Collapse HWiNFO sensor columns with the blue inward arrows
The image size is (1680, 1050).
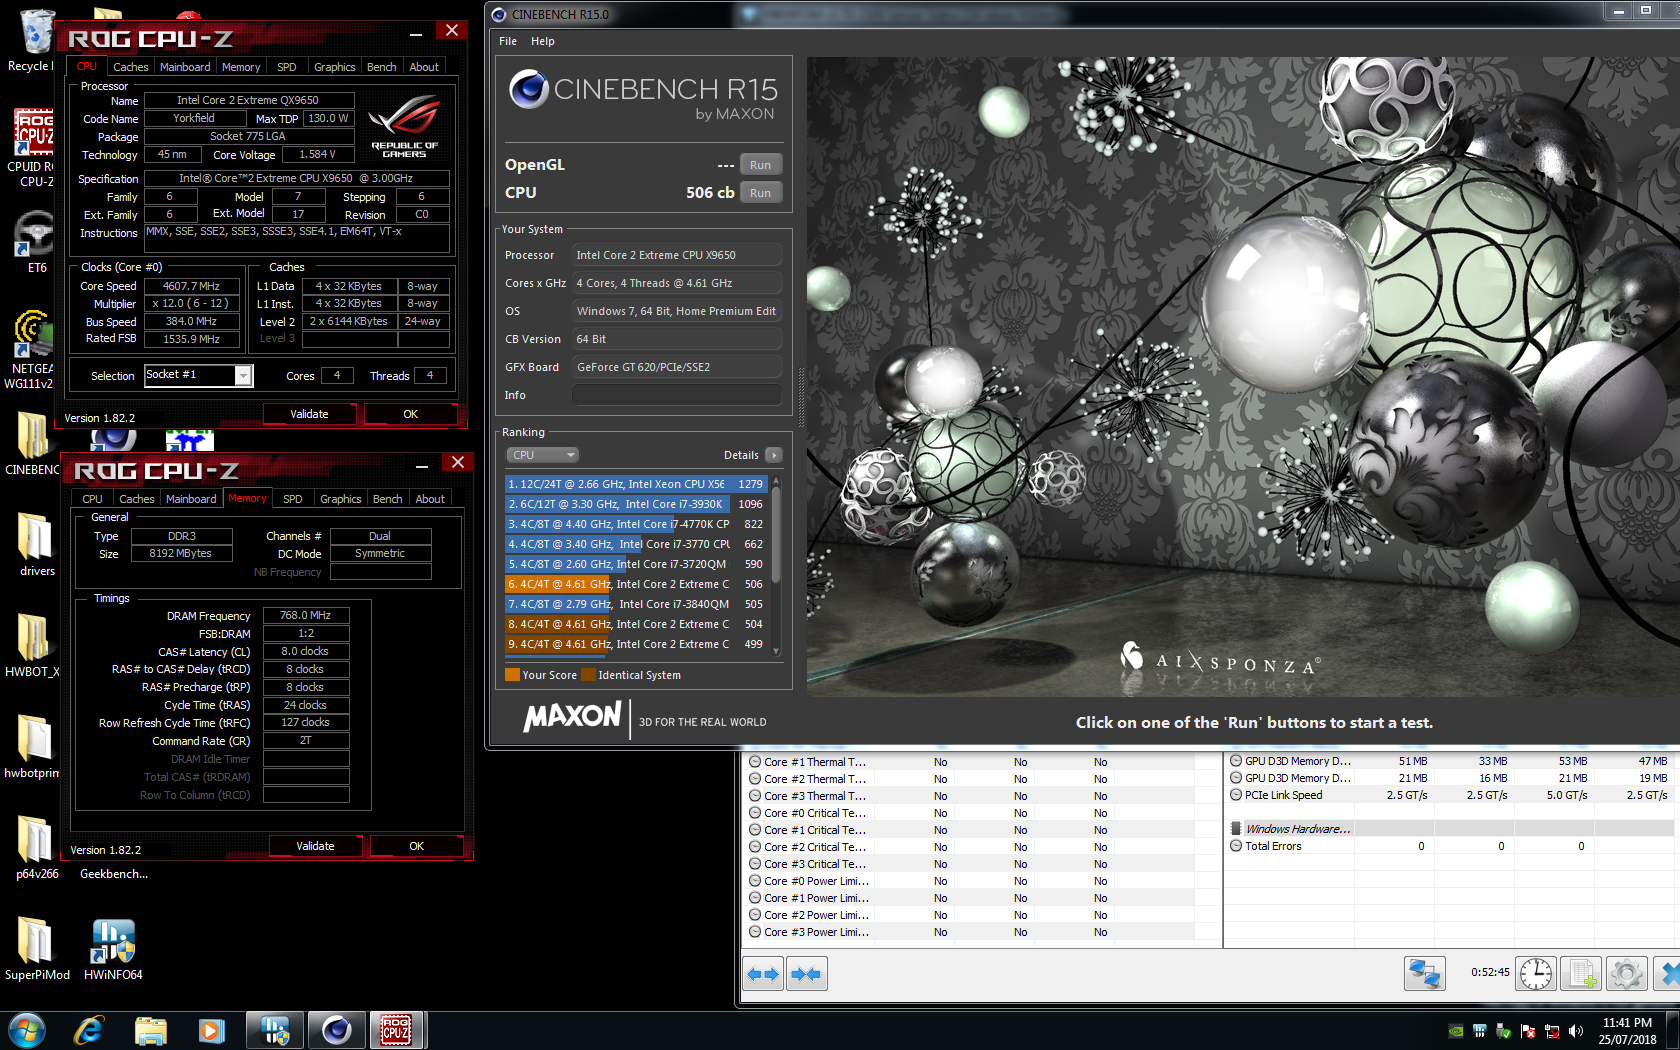(x=806, y=973)
